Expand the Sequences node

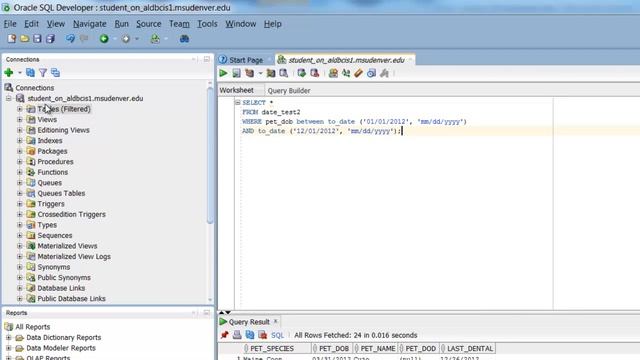20,236
